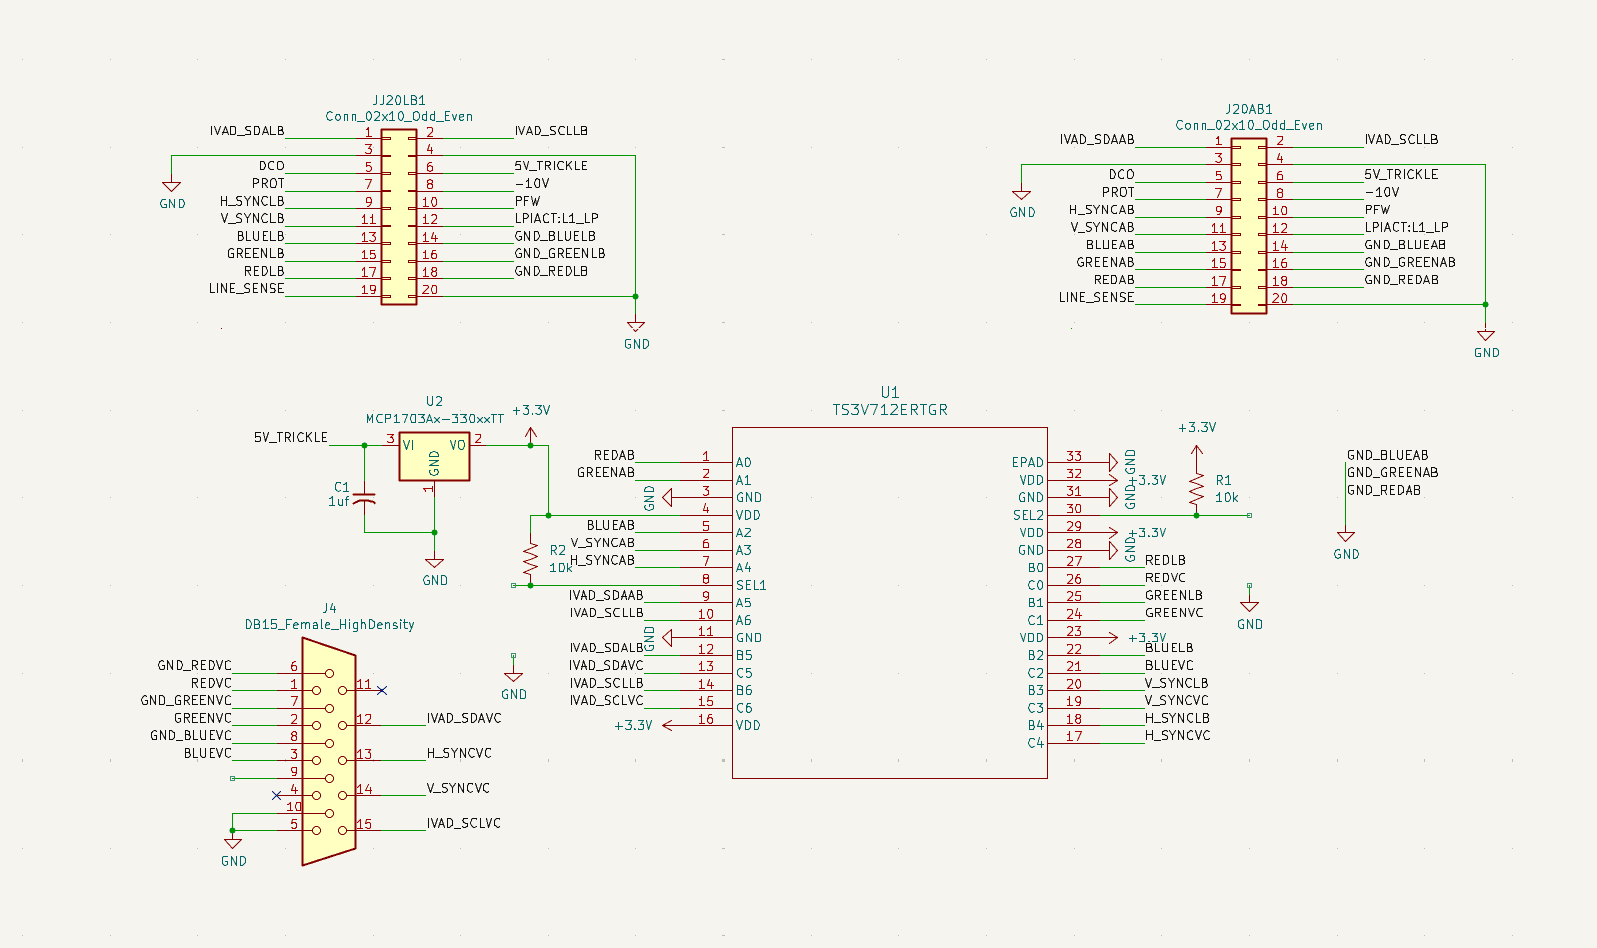The height and width of the screenshot is (948, 1597).
Task: Select the DB15 connector J4 body
Action: [329, 752]
